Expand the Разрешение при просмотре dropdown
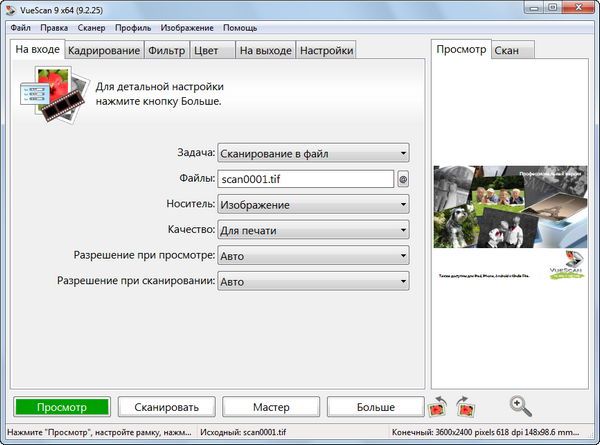Viewport: 600px width, 445px height. 313,256
